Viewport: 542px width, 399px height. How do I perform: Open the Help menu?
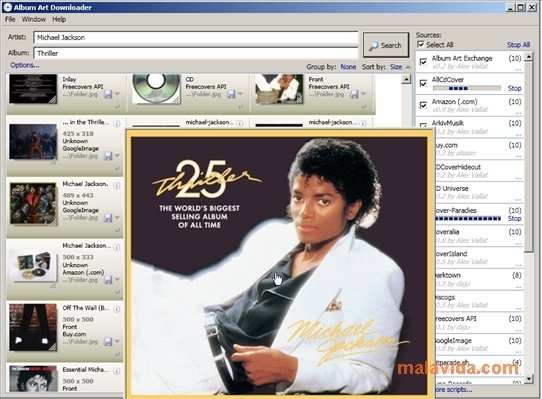click(x=59, y=19)
